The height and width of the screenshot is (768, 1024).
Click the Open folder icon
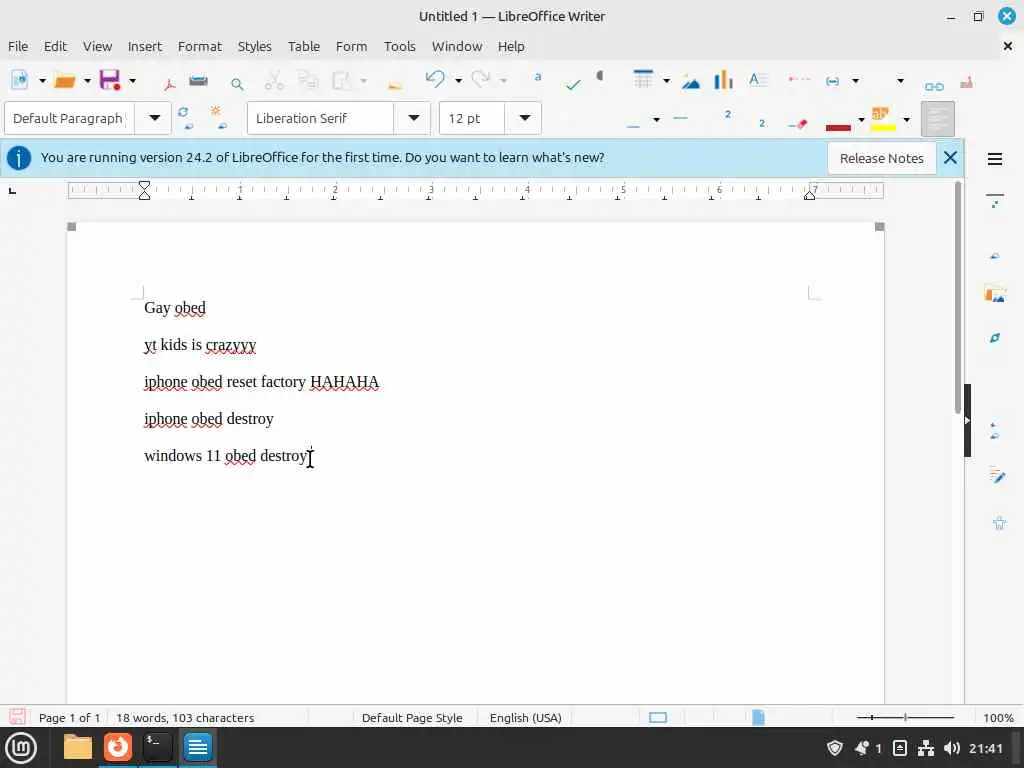(65, 80)
